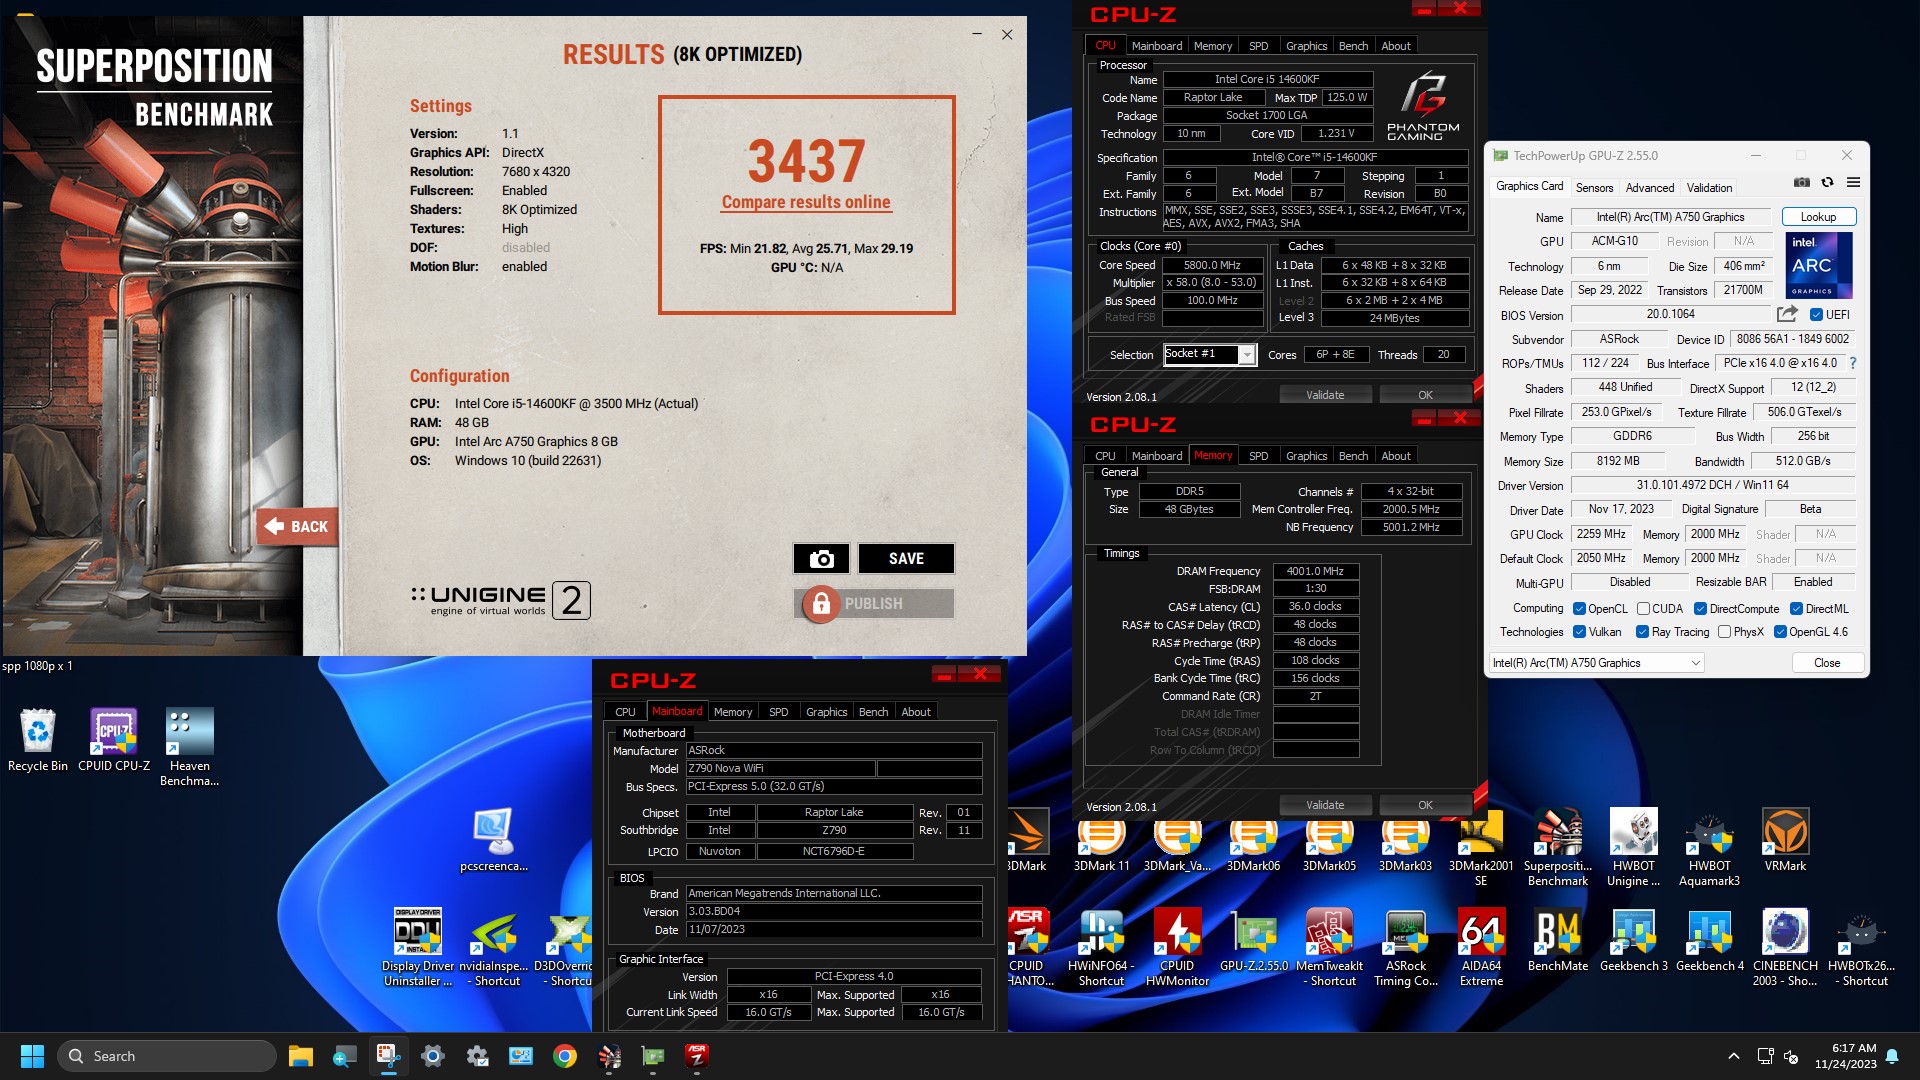1920x1080 pixels.
Task: Click the bus interface question mark icon
Action: click(1852, 363)
